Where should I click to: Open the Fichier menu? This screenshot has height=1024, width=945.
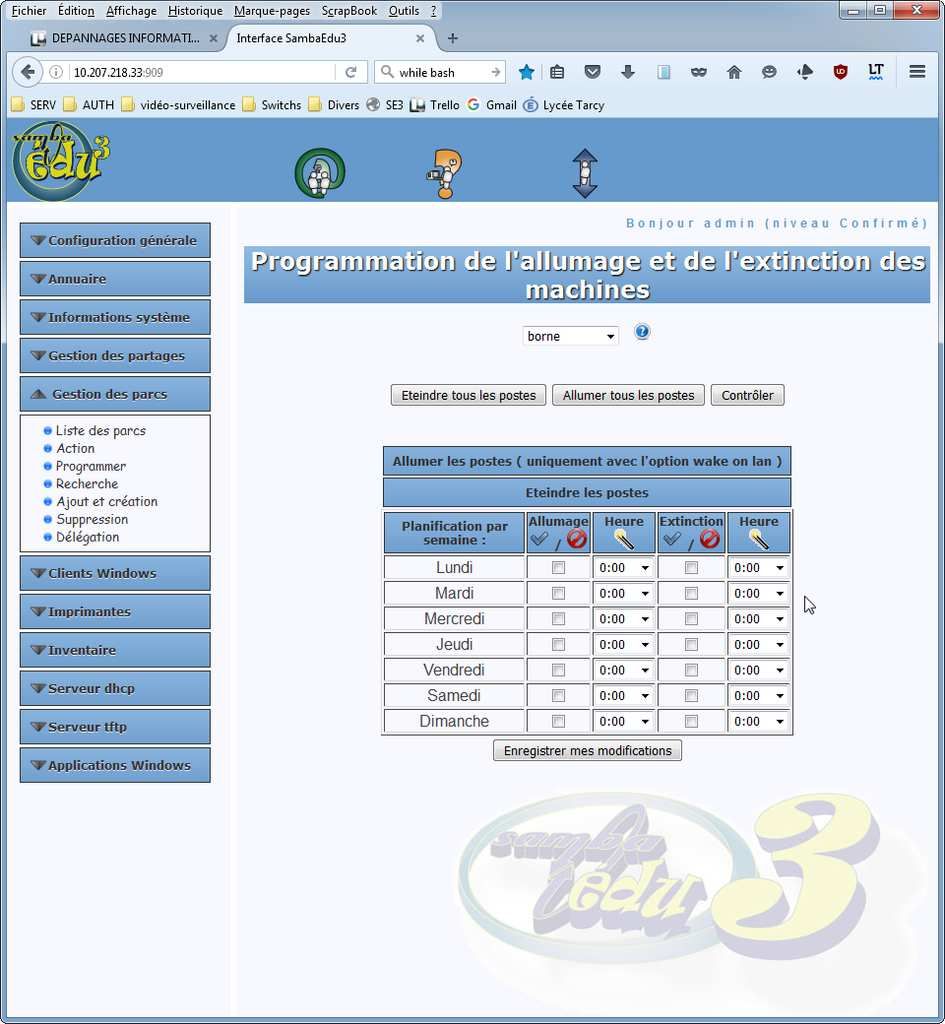[29, 10]
